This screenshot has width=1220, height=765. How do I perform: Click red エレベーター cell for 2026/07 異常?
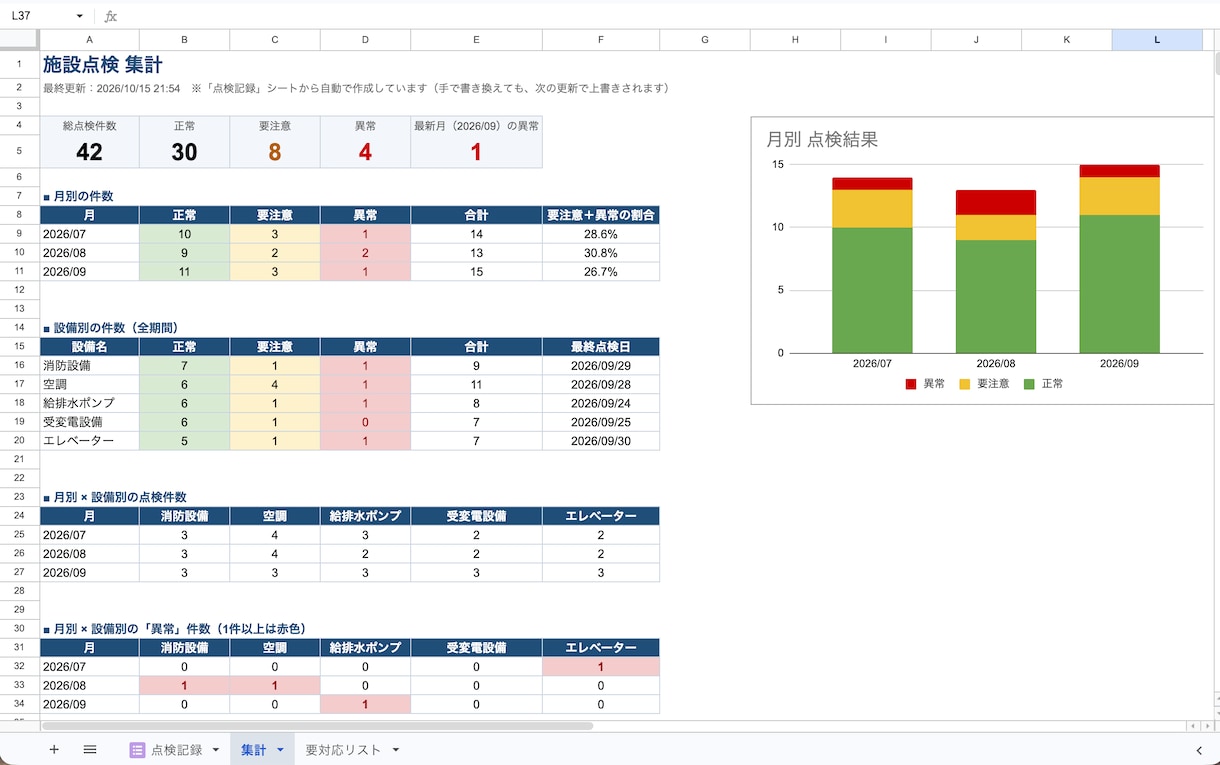click(x=601, y=667)
